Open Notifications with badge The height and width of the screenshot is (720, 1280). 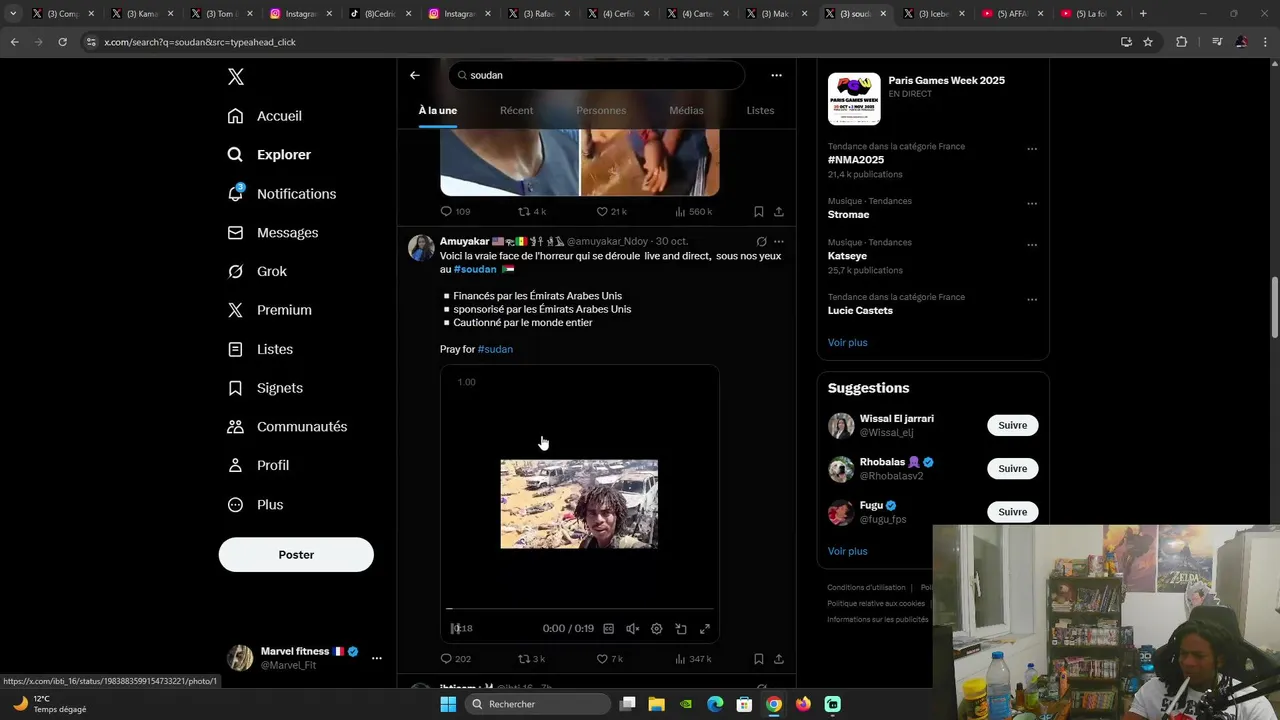click(x=282, y=194)
